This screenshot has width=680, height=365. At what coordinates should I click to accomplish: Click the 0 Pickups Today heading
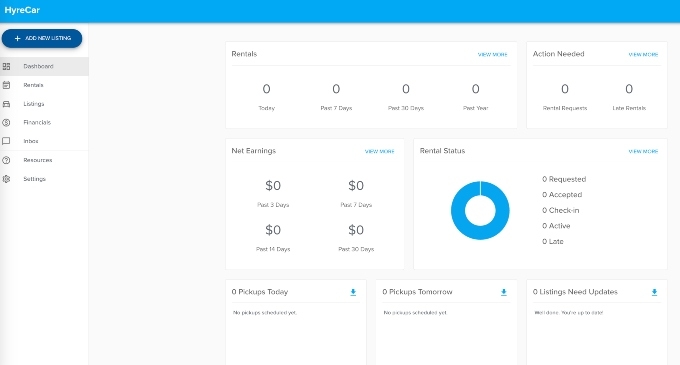(259, 292)
